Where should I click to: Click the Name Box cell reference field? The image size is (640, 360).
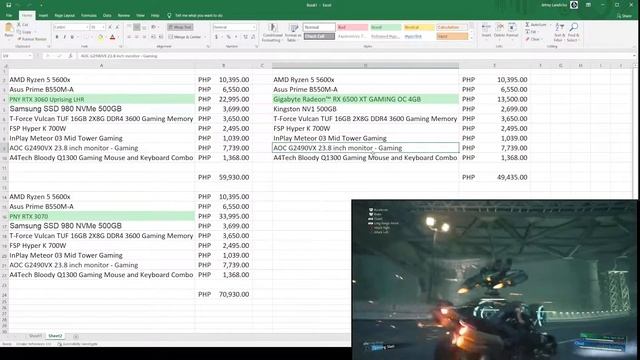(17, 56)
